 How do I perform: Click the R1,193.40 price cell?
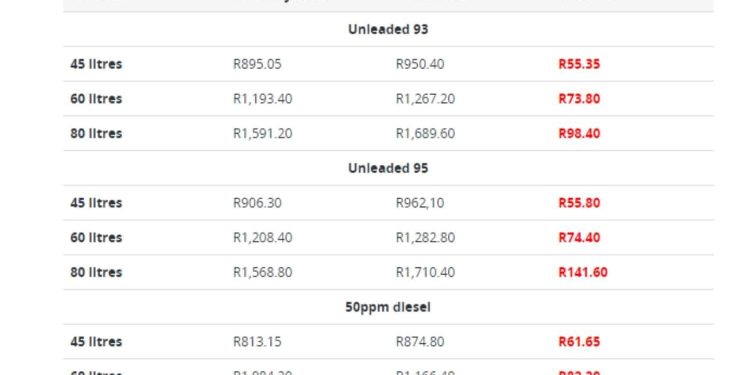(x=263, y=99)
